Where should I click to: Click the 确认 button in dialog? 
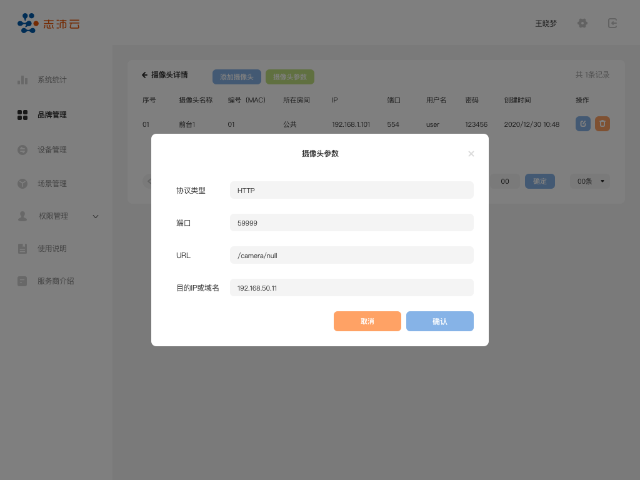[x=440, y=321]
